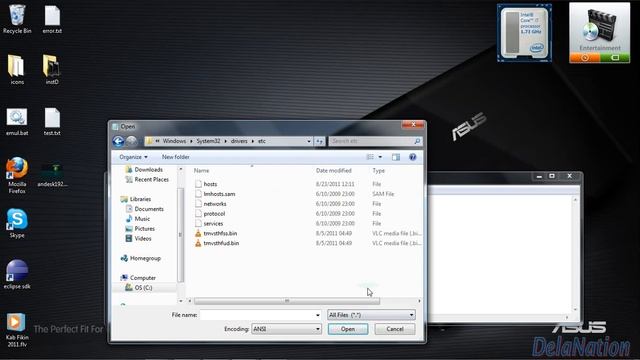The width and height of the screenshot is (640, 360).
Task: Open the Recycle Bin desktop icon
Action: (17, 19)
